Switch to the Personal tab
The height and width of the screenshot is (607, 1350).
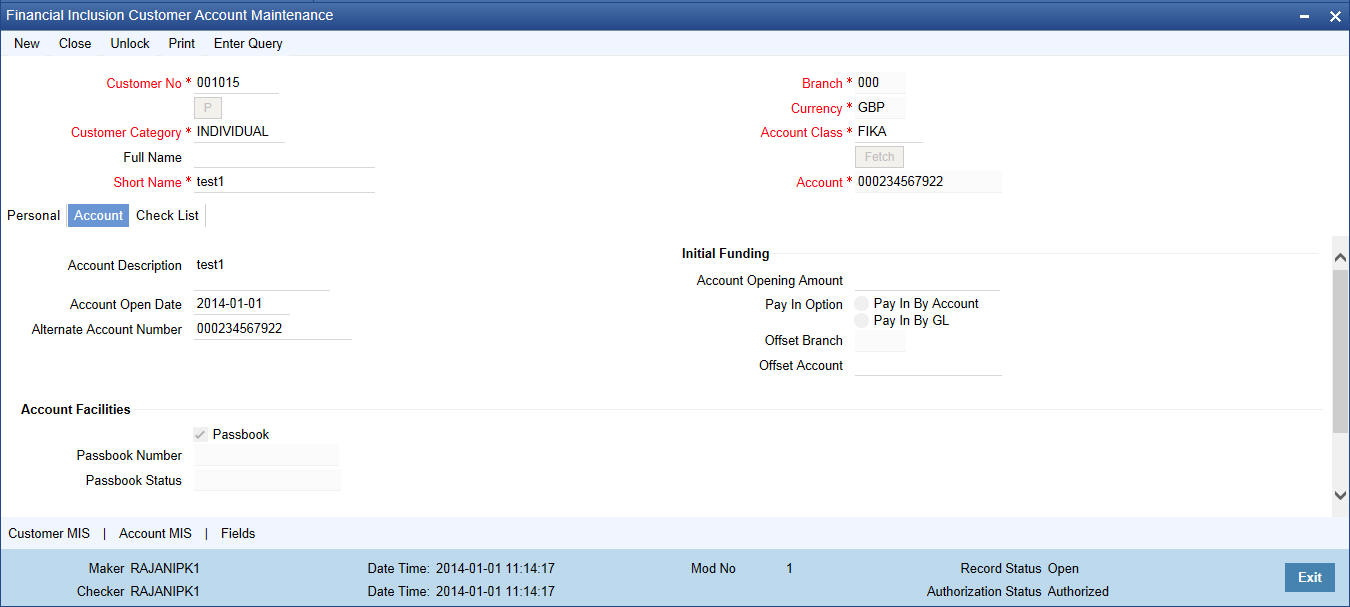(x=33, y=215)
